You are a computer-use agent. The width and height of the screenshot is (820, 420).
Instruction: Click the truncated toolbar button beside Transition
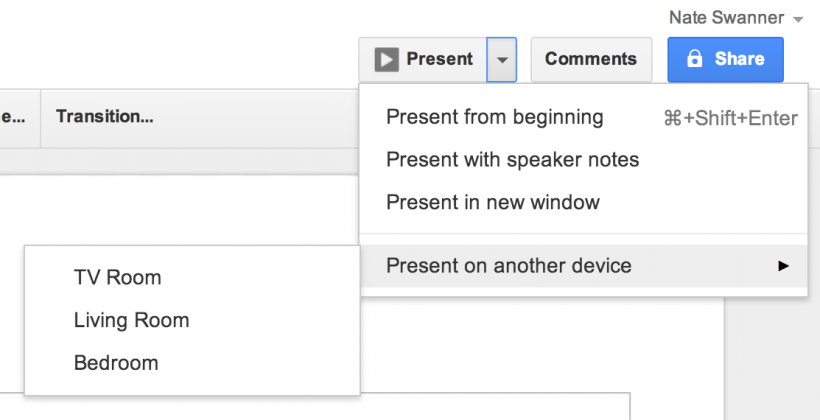pos(13,117)
